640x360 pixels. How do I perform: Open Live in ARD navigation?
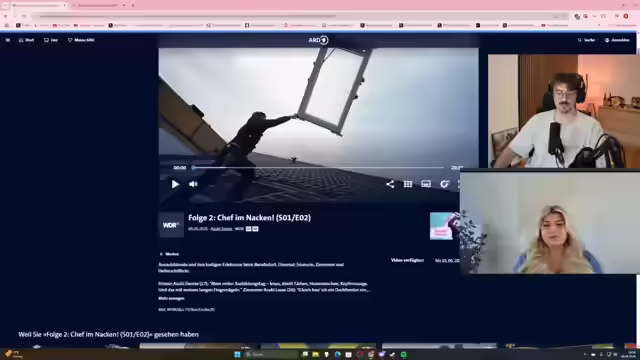tap(51, 40)
